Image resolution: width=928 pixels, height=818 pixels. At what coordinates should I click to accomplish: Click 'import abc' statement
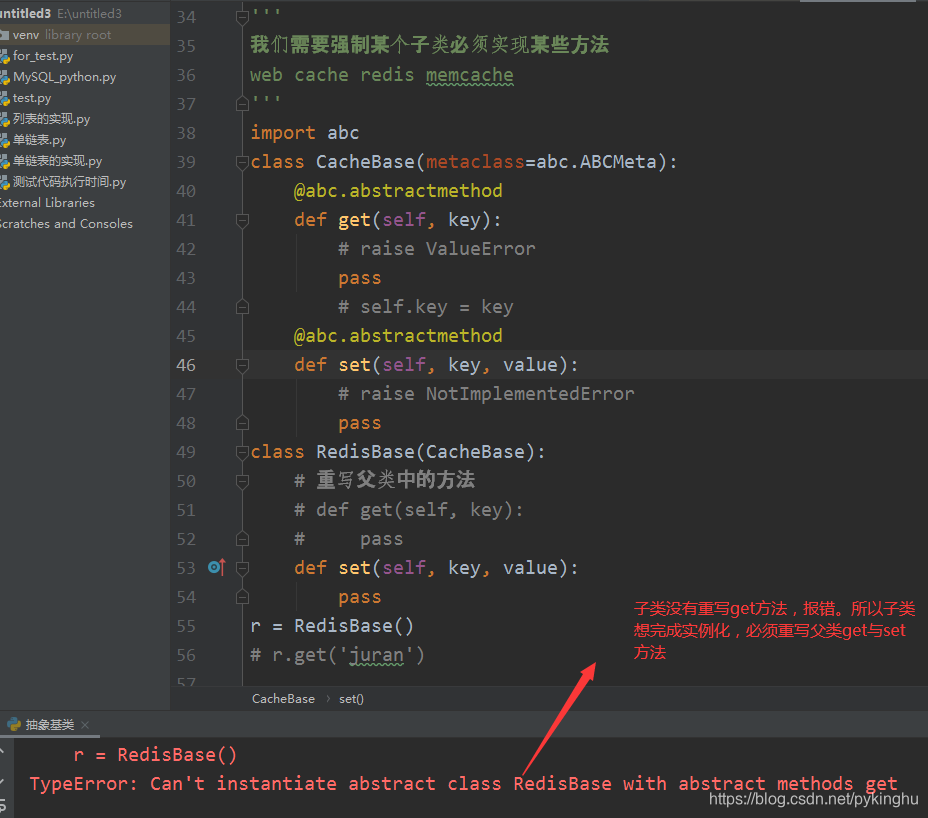point(305,133)
